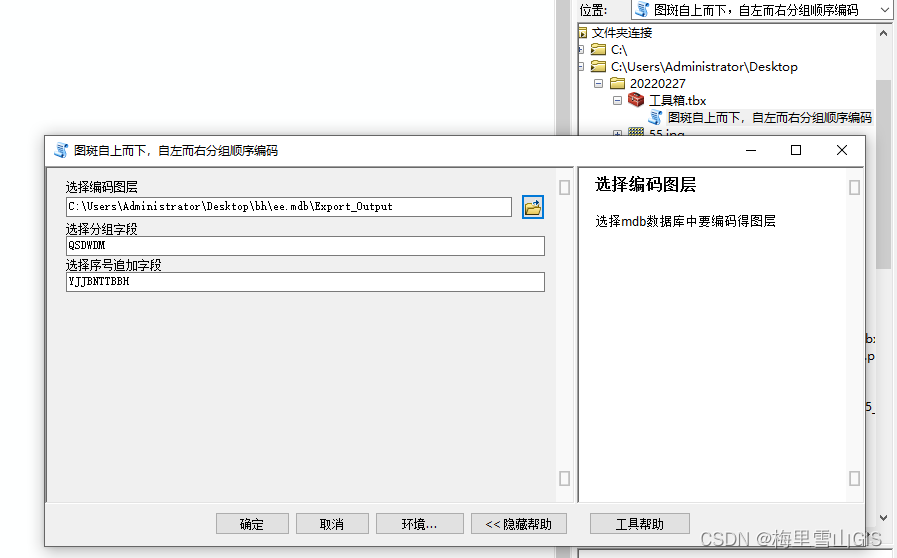
Task: Select 工具箱.tbx in the catalog tree
Action: click(677, 101)
